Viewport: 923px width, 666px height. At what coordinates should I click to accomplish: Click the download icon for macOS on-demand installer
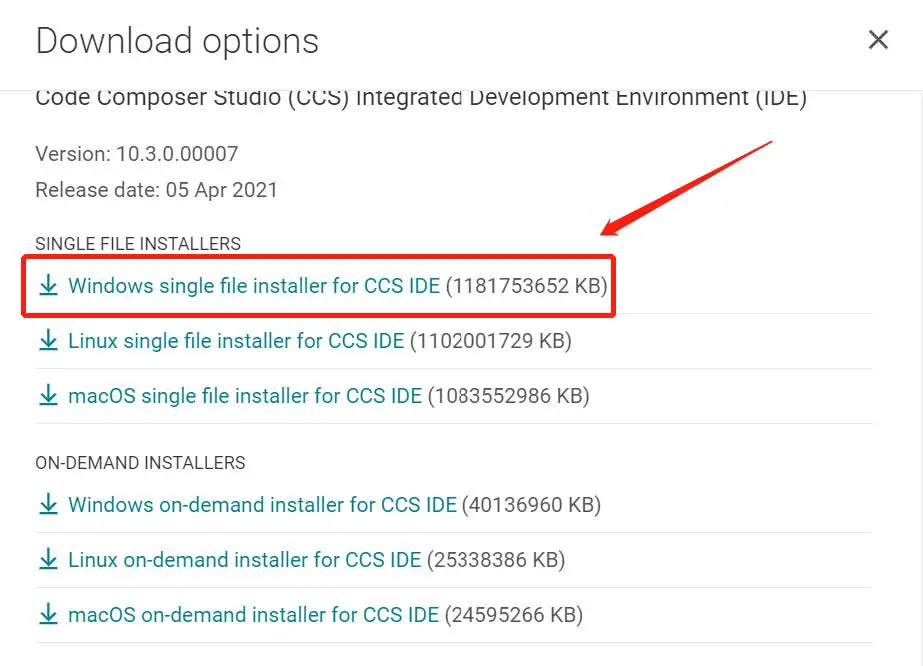pyautogui.click(x=47, y=615)
